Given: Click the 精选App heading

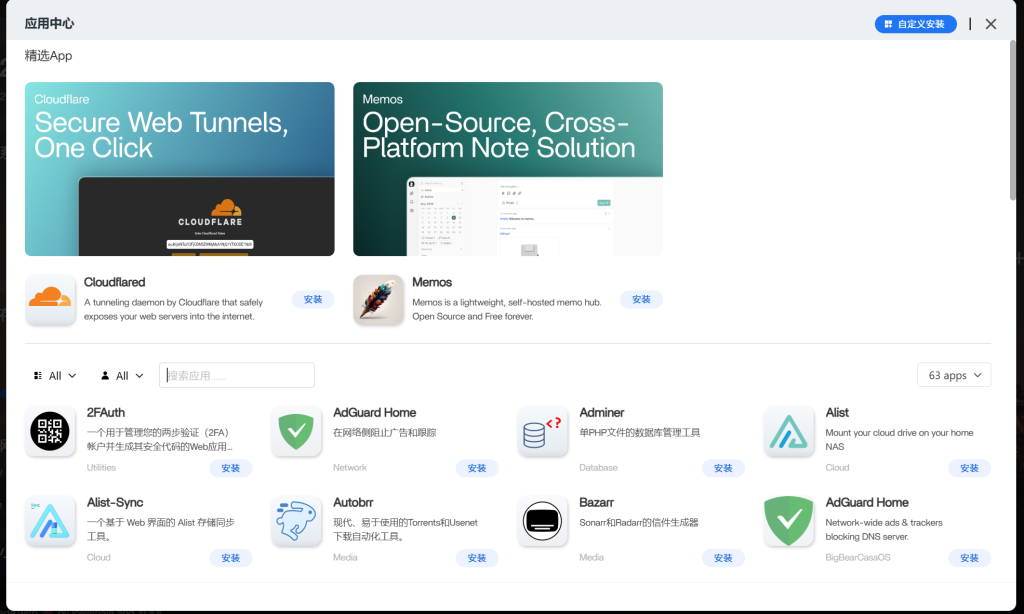Looking at the screenshot, I should tap(48, 56).
